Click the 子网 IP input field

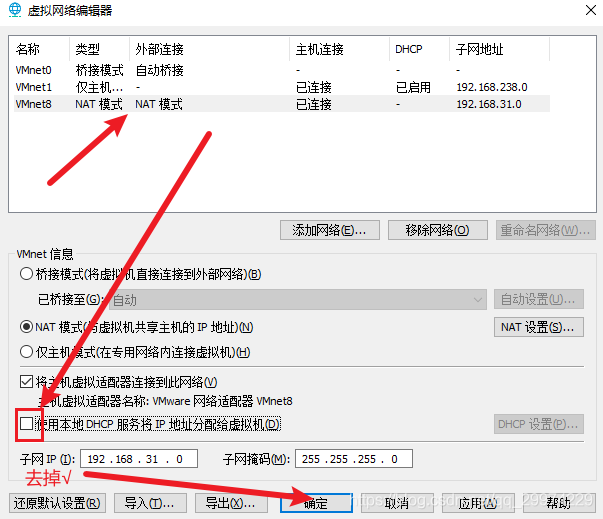[x=139, y=459]
